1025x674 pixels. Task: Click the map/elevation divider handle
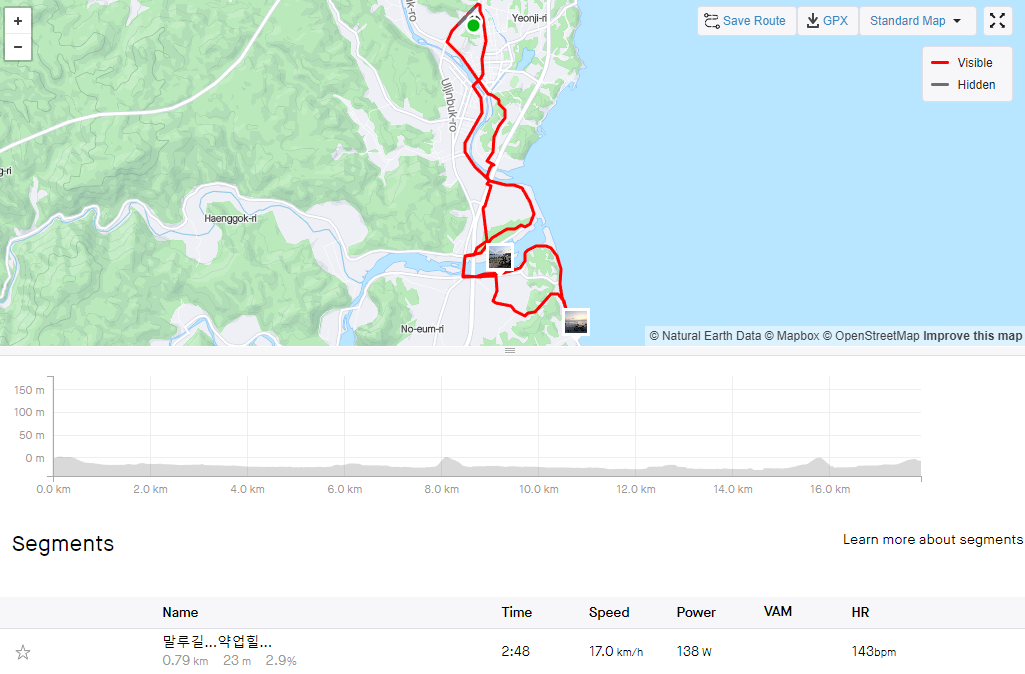(x=510, y=351)
